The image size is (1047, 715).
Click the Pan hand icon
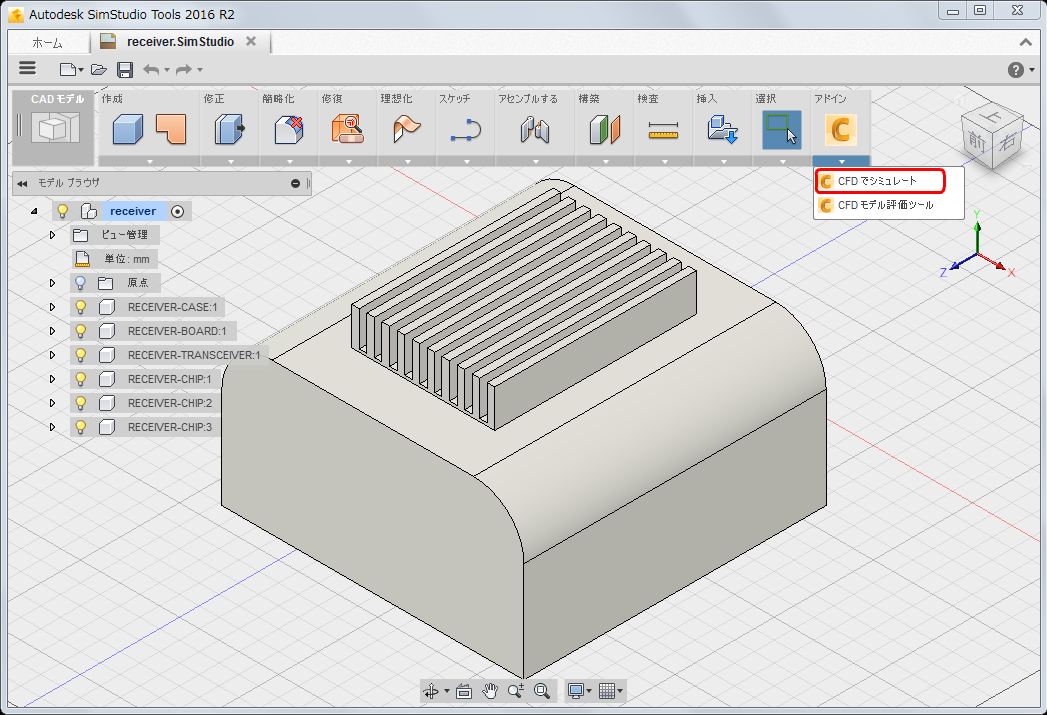[x=489, y=692]
